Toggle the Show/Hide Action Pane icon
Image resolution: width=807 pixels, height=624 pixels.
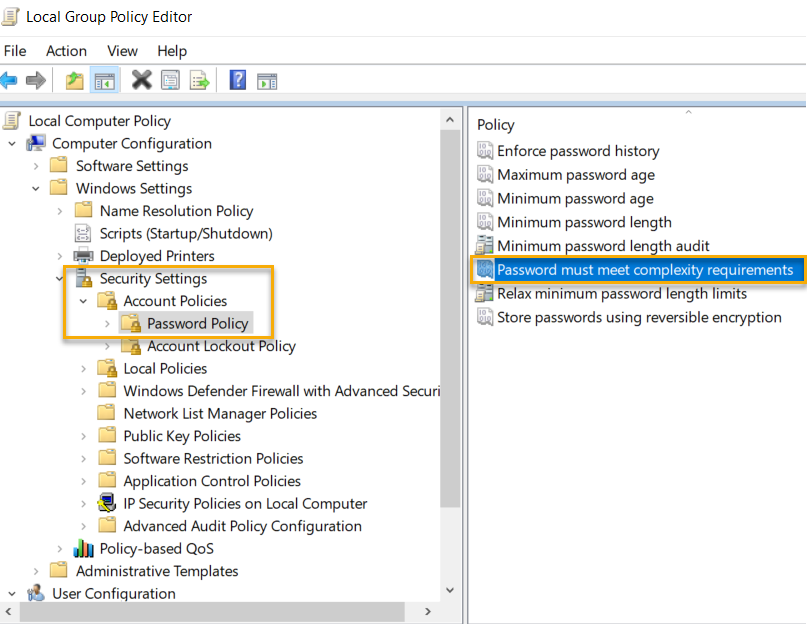click(268, 80)
